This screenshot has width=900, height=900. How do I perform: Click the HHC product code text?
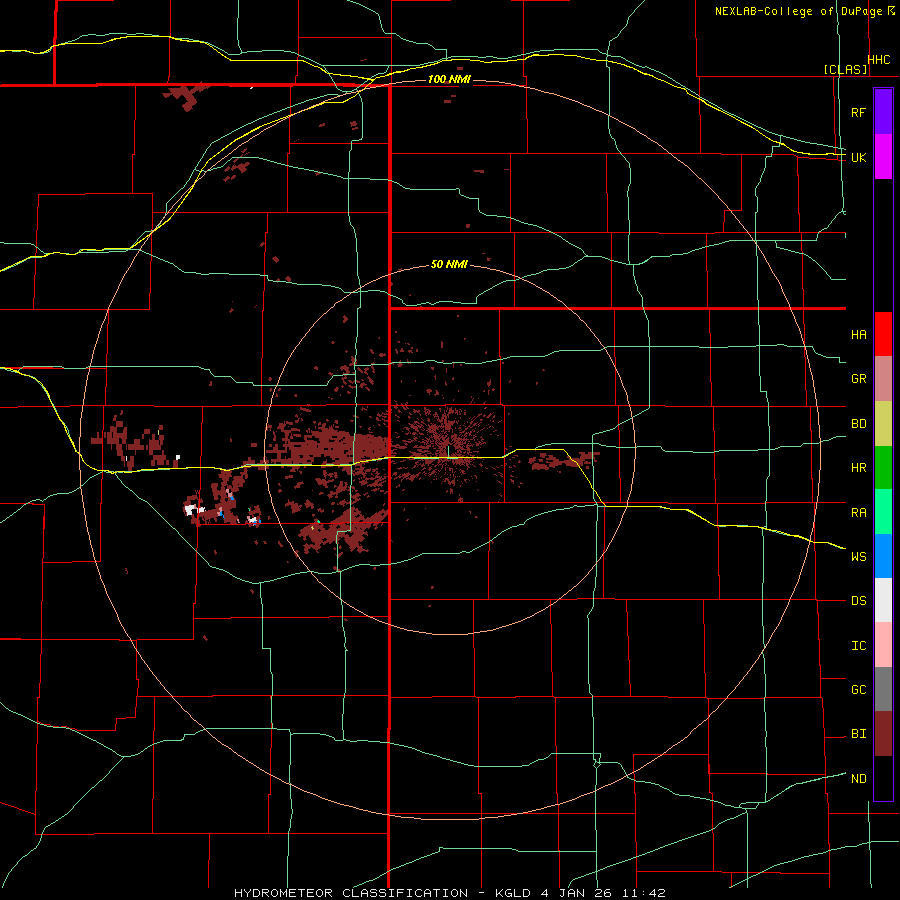point(879,60)
